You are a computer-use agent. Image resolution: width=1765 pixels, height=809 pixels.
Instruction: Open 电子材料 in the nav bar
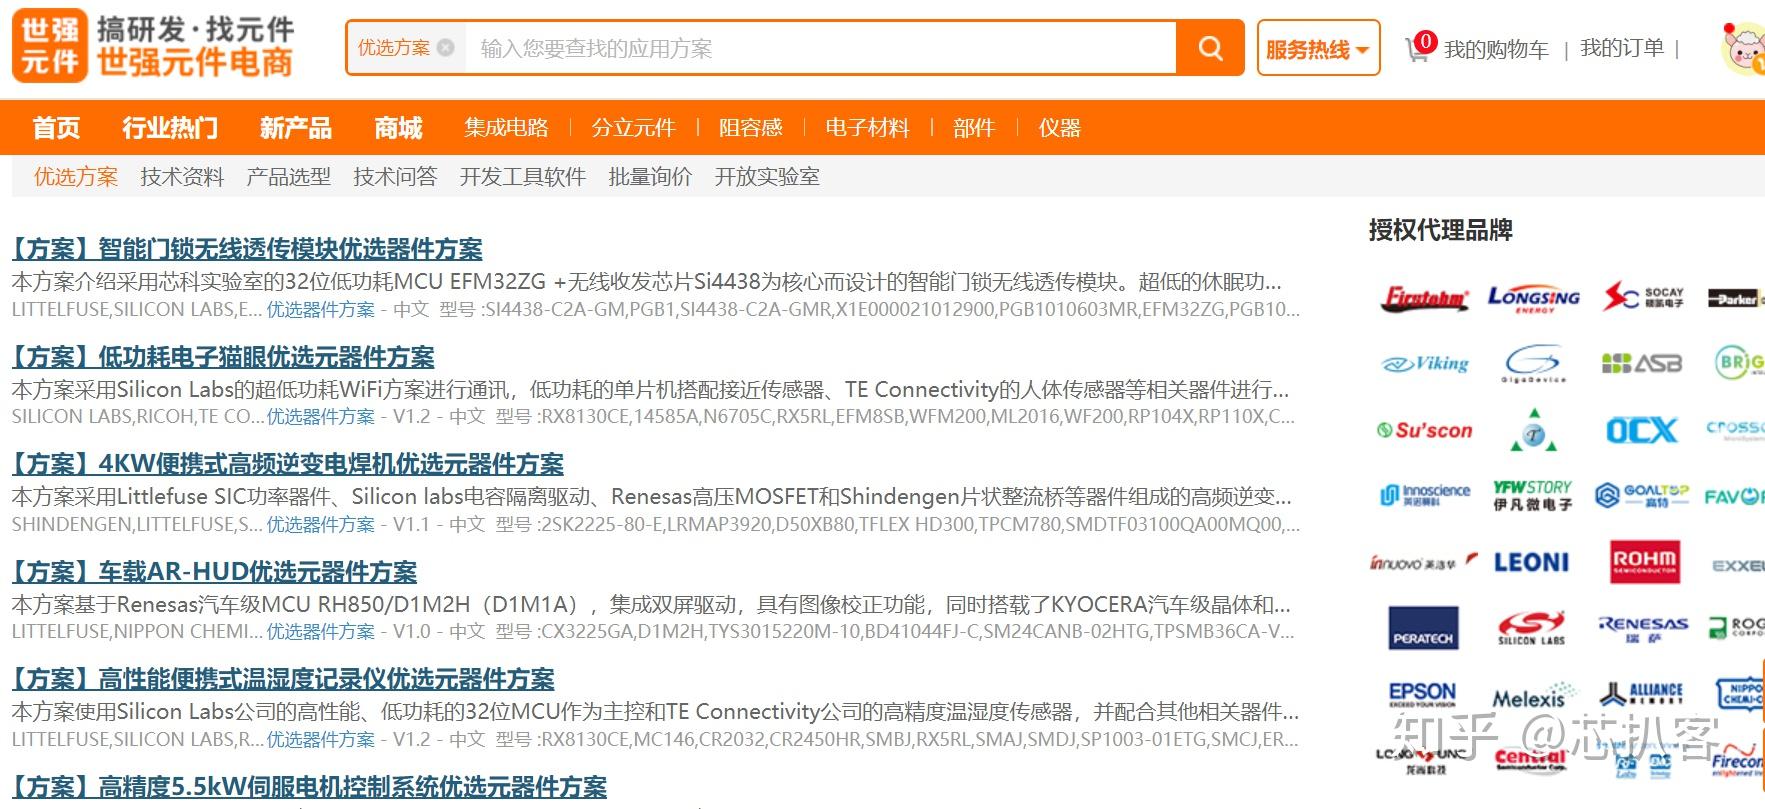click(867, 127)
